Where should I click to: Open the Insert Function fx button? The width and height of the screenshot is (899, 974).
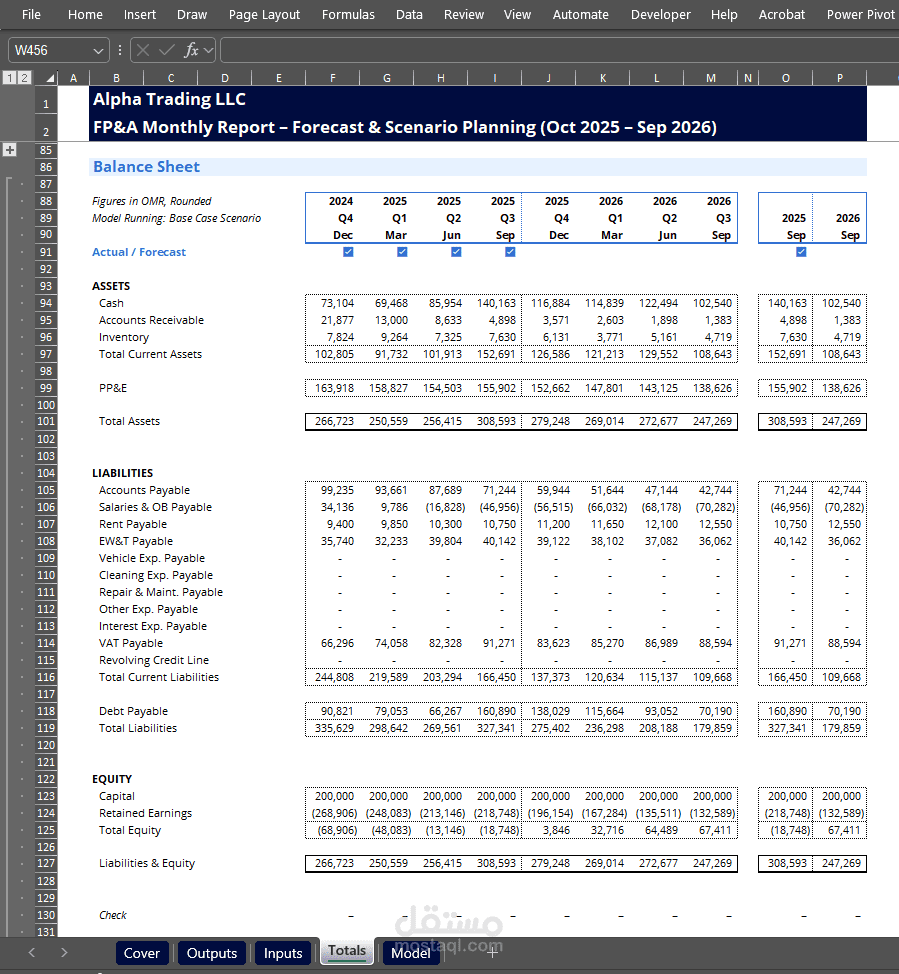[191, 50]
